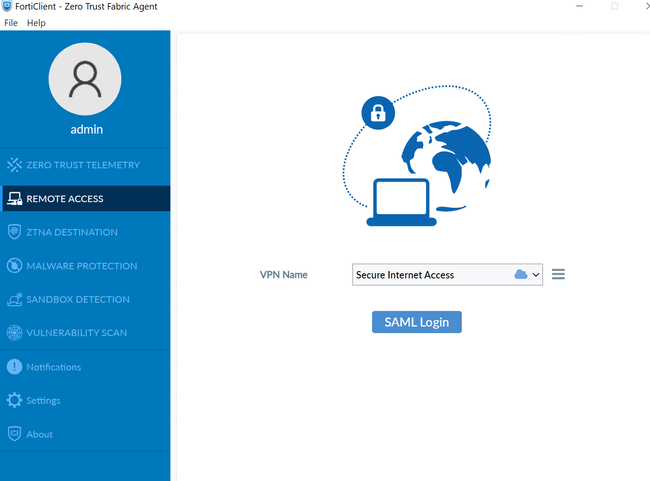Click the VPN Name label

pyautogui.click(x=284, y=275)
